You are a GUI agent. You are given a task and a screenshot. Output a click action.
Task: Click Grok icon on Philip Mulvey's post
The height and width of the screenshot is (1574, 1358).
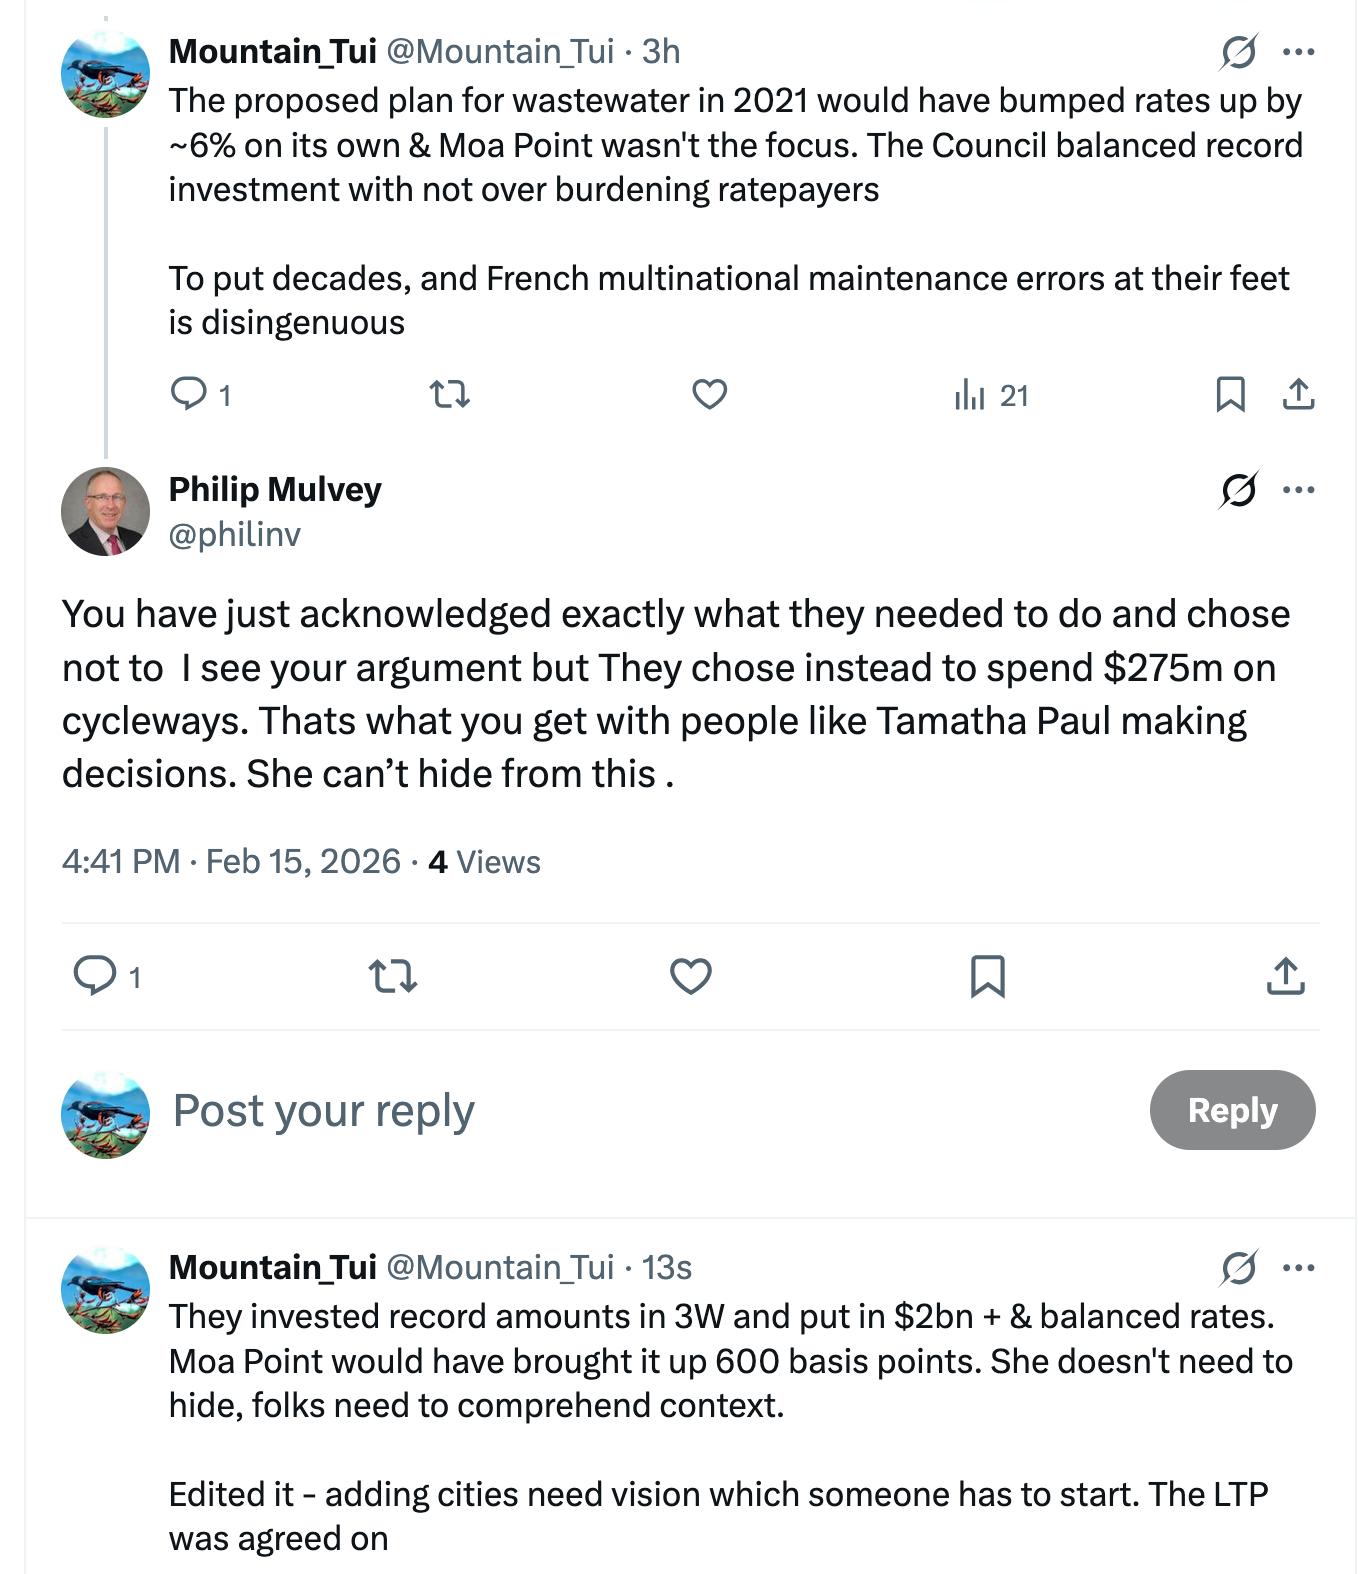pos(1238,490)
